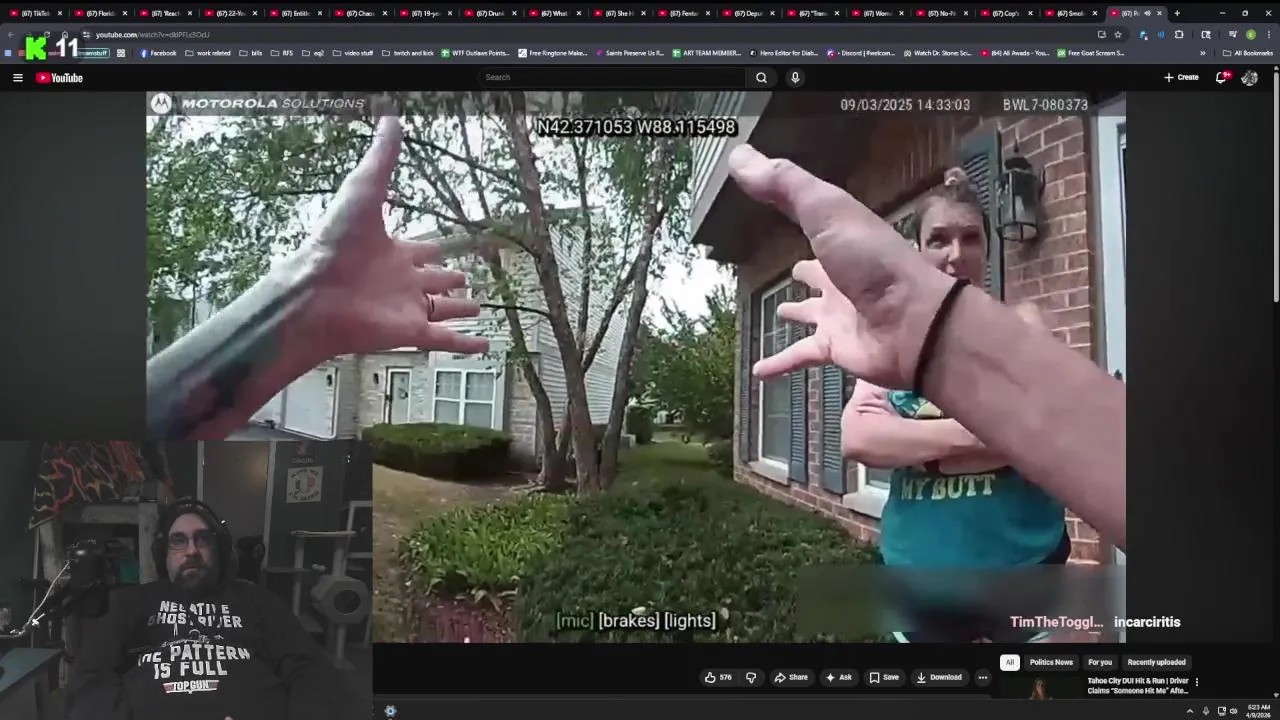The width and height of the screenshot is (1280, 720).
Task: Open the Free Ringtone Maker bookmark
Action: [553, 53]
